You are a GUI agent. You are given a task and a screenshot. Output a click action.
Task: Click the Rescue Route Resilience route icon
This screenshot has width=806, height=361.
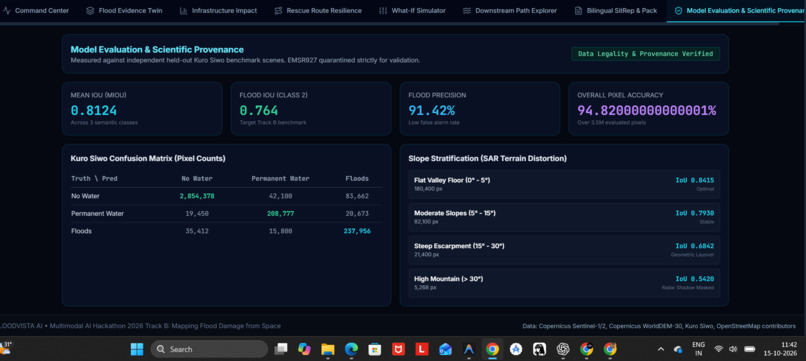tap(278, 11)
